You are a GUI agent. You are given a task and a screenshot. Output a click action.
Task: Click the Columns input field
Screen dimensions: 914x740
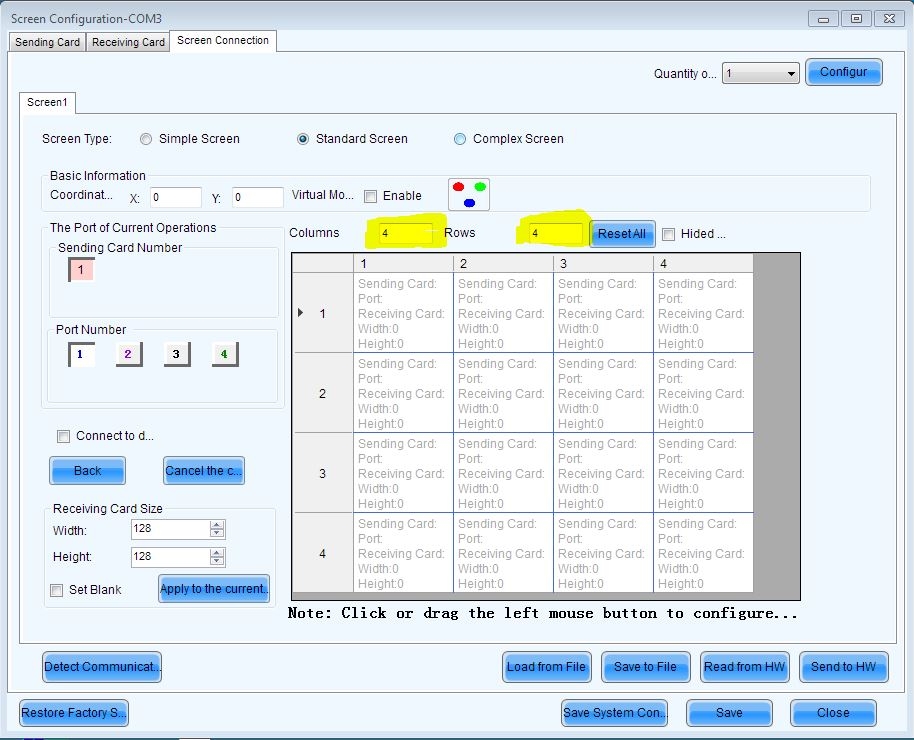click(405, 233)
